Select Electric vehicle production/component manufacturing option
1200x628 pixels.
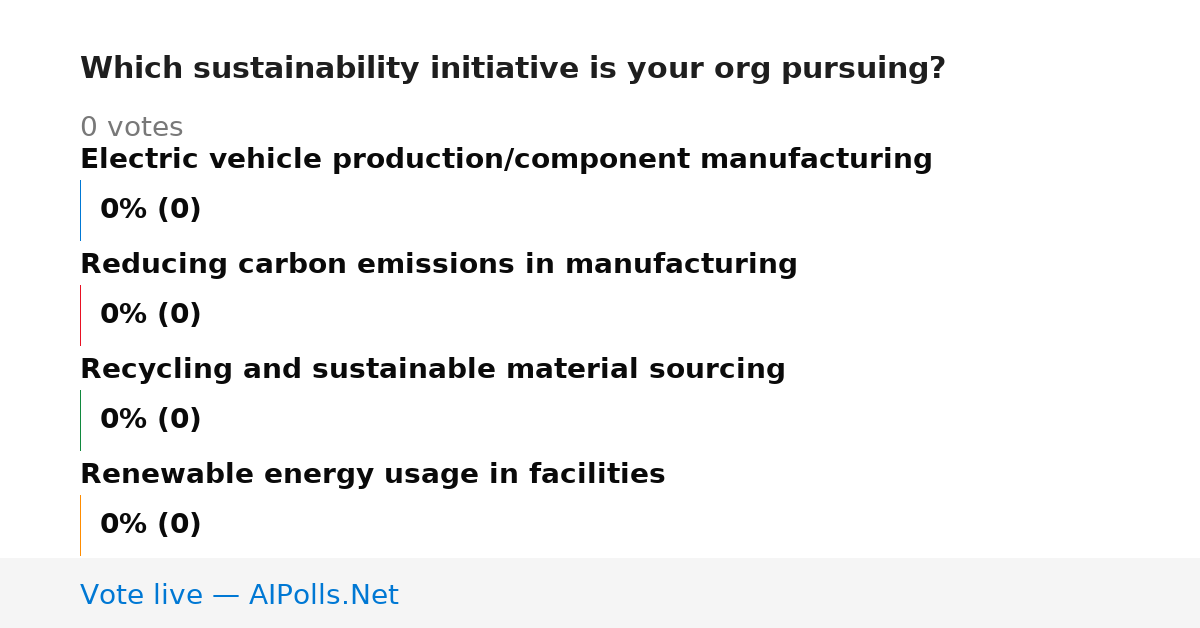(x=506, y=160)
